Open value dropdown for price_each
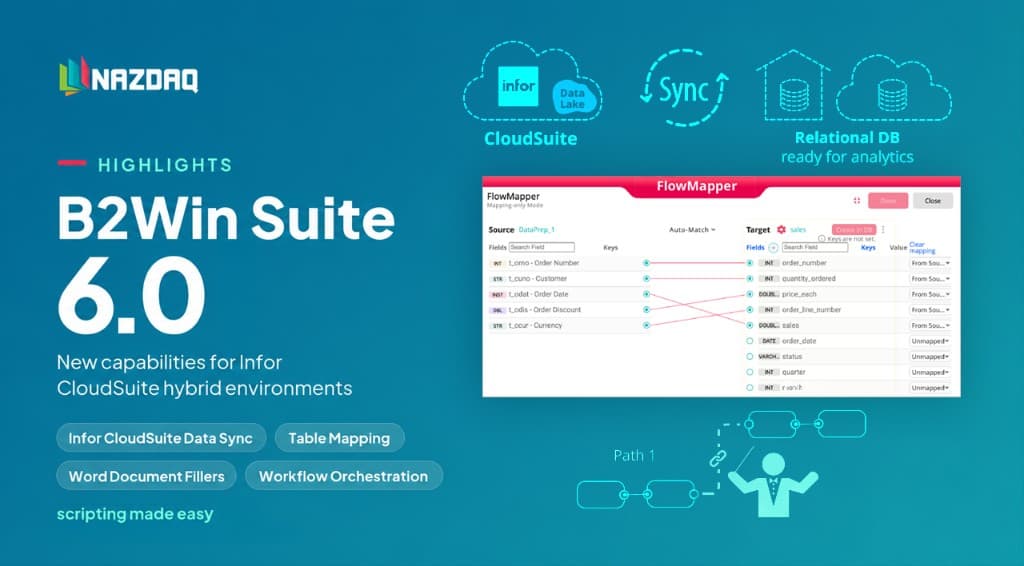Screen dimensions: 1024x566 click(x=930, y=294)
